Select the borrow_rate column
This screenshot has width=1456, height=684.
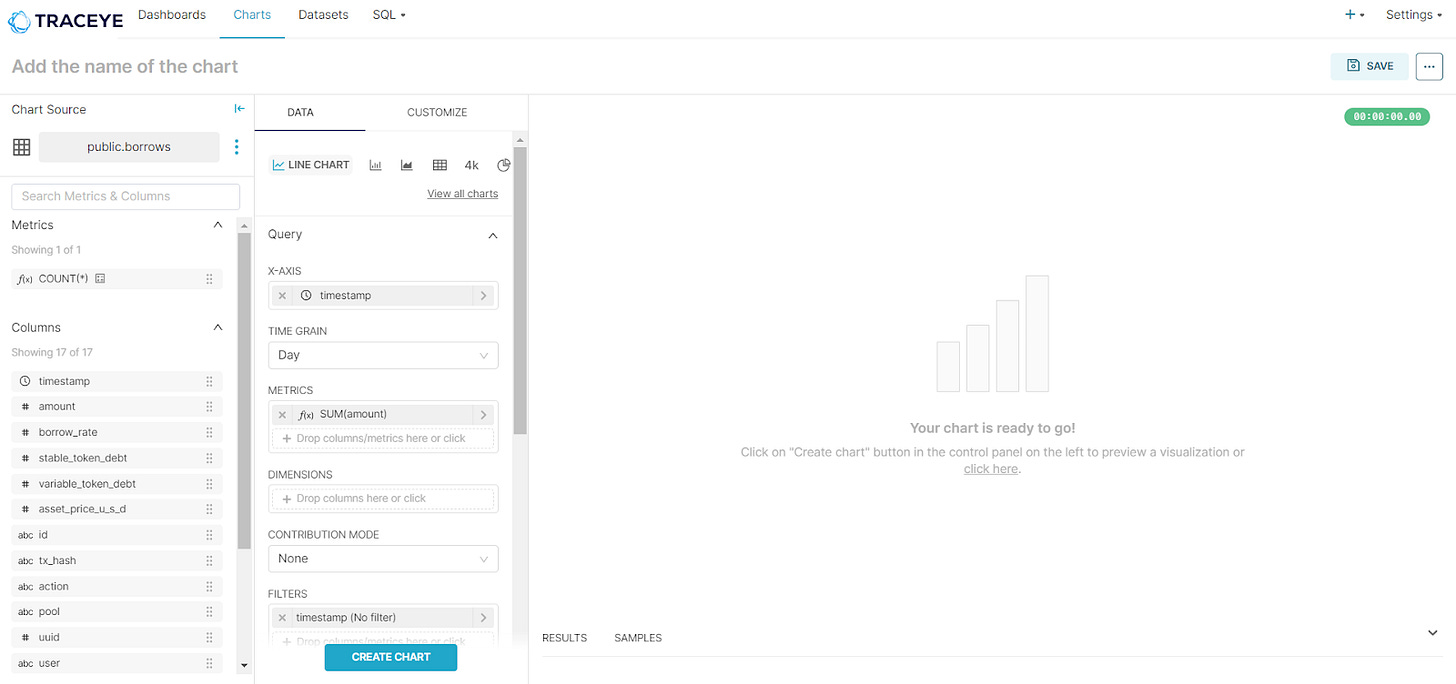coord(117,432)
